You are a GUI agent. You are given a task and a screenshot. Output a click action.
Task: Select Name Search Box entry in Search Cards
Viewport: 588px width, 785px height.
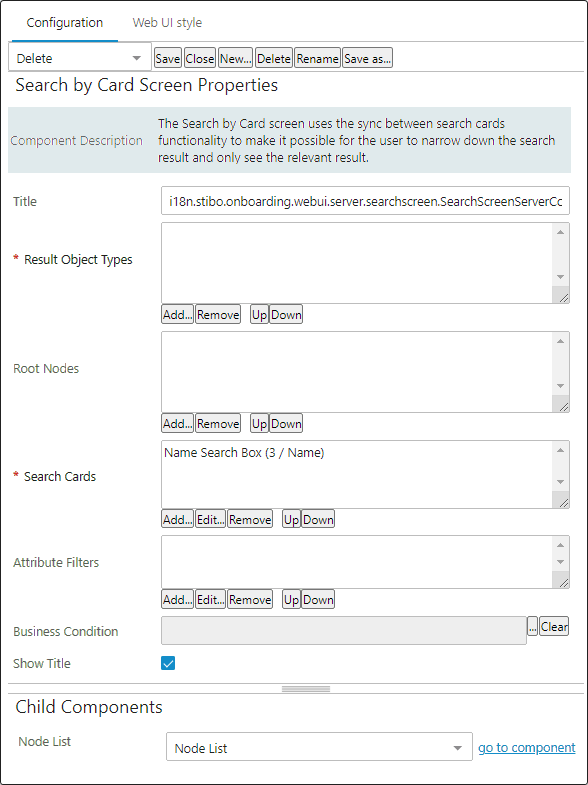pyautogui.click(x=244, y=453)
